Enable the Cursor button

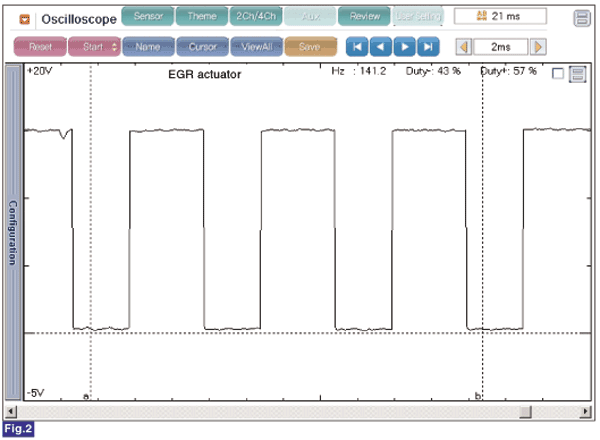[x=202, y=47]
